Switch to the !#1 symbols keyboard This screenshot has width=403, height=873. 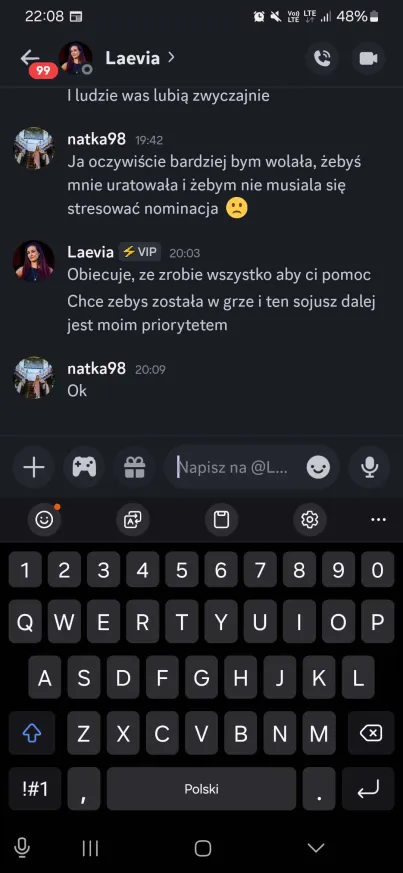pos(35,789)
